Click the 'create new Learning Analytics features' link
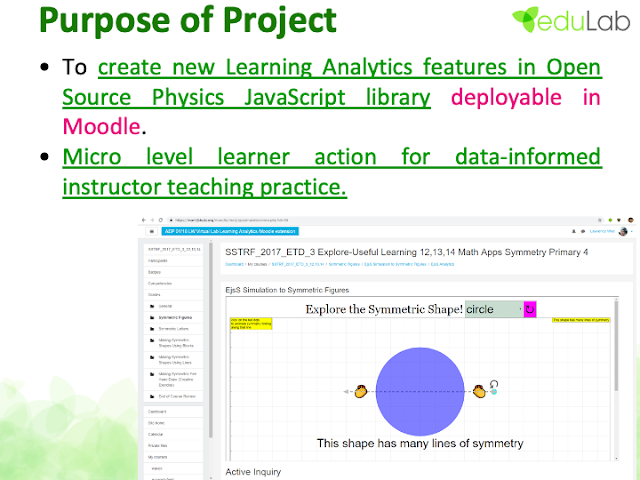640x480 pixels. point(257,67)
